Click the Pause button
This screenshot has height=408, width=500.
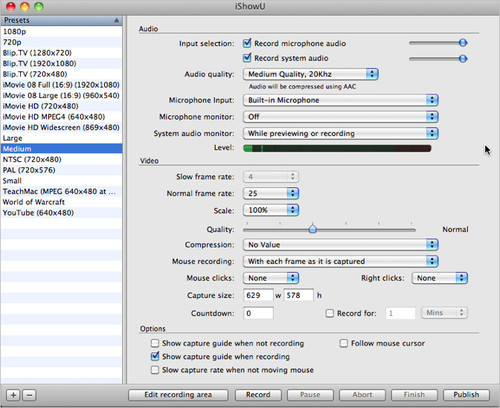pos(310,395)
